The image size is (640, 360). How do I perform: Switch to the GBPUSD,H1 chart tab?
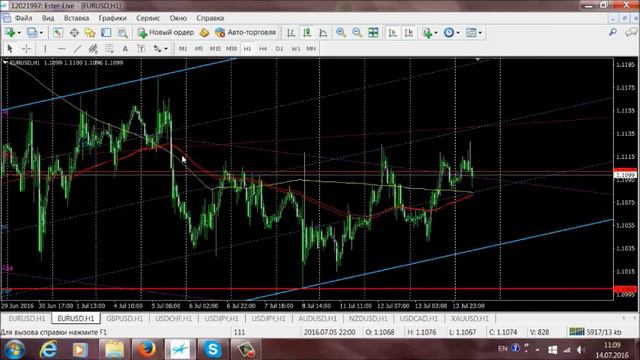click(125, 318)
